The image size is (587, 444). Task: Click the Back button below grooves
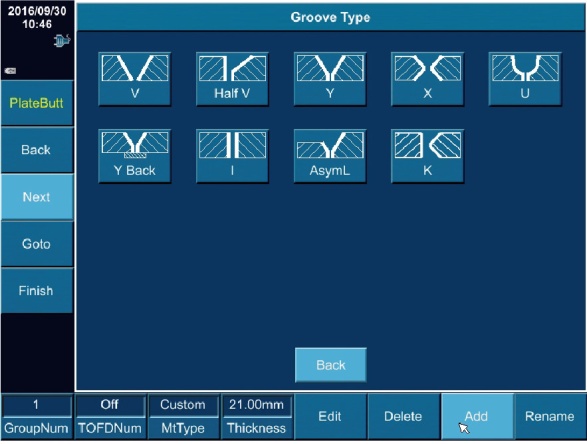[x=331, y=365]
